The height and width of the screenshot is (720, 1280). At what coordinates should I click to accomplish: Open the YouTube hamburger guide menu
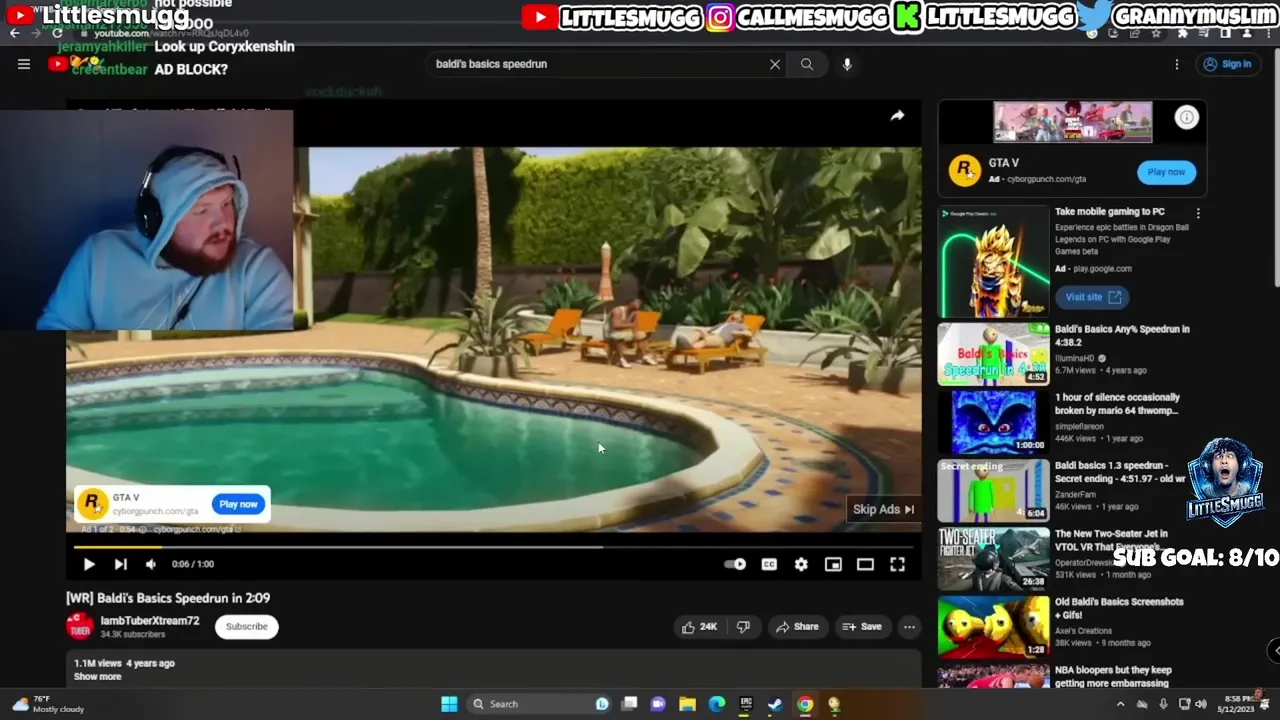pos(24,64)
